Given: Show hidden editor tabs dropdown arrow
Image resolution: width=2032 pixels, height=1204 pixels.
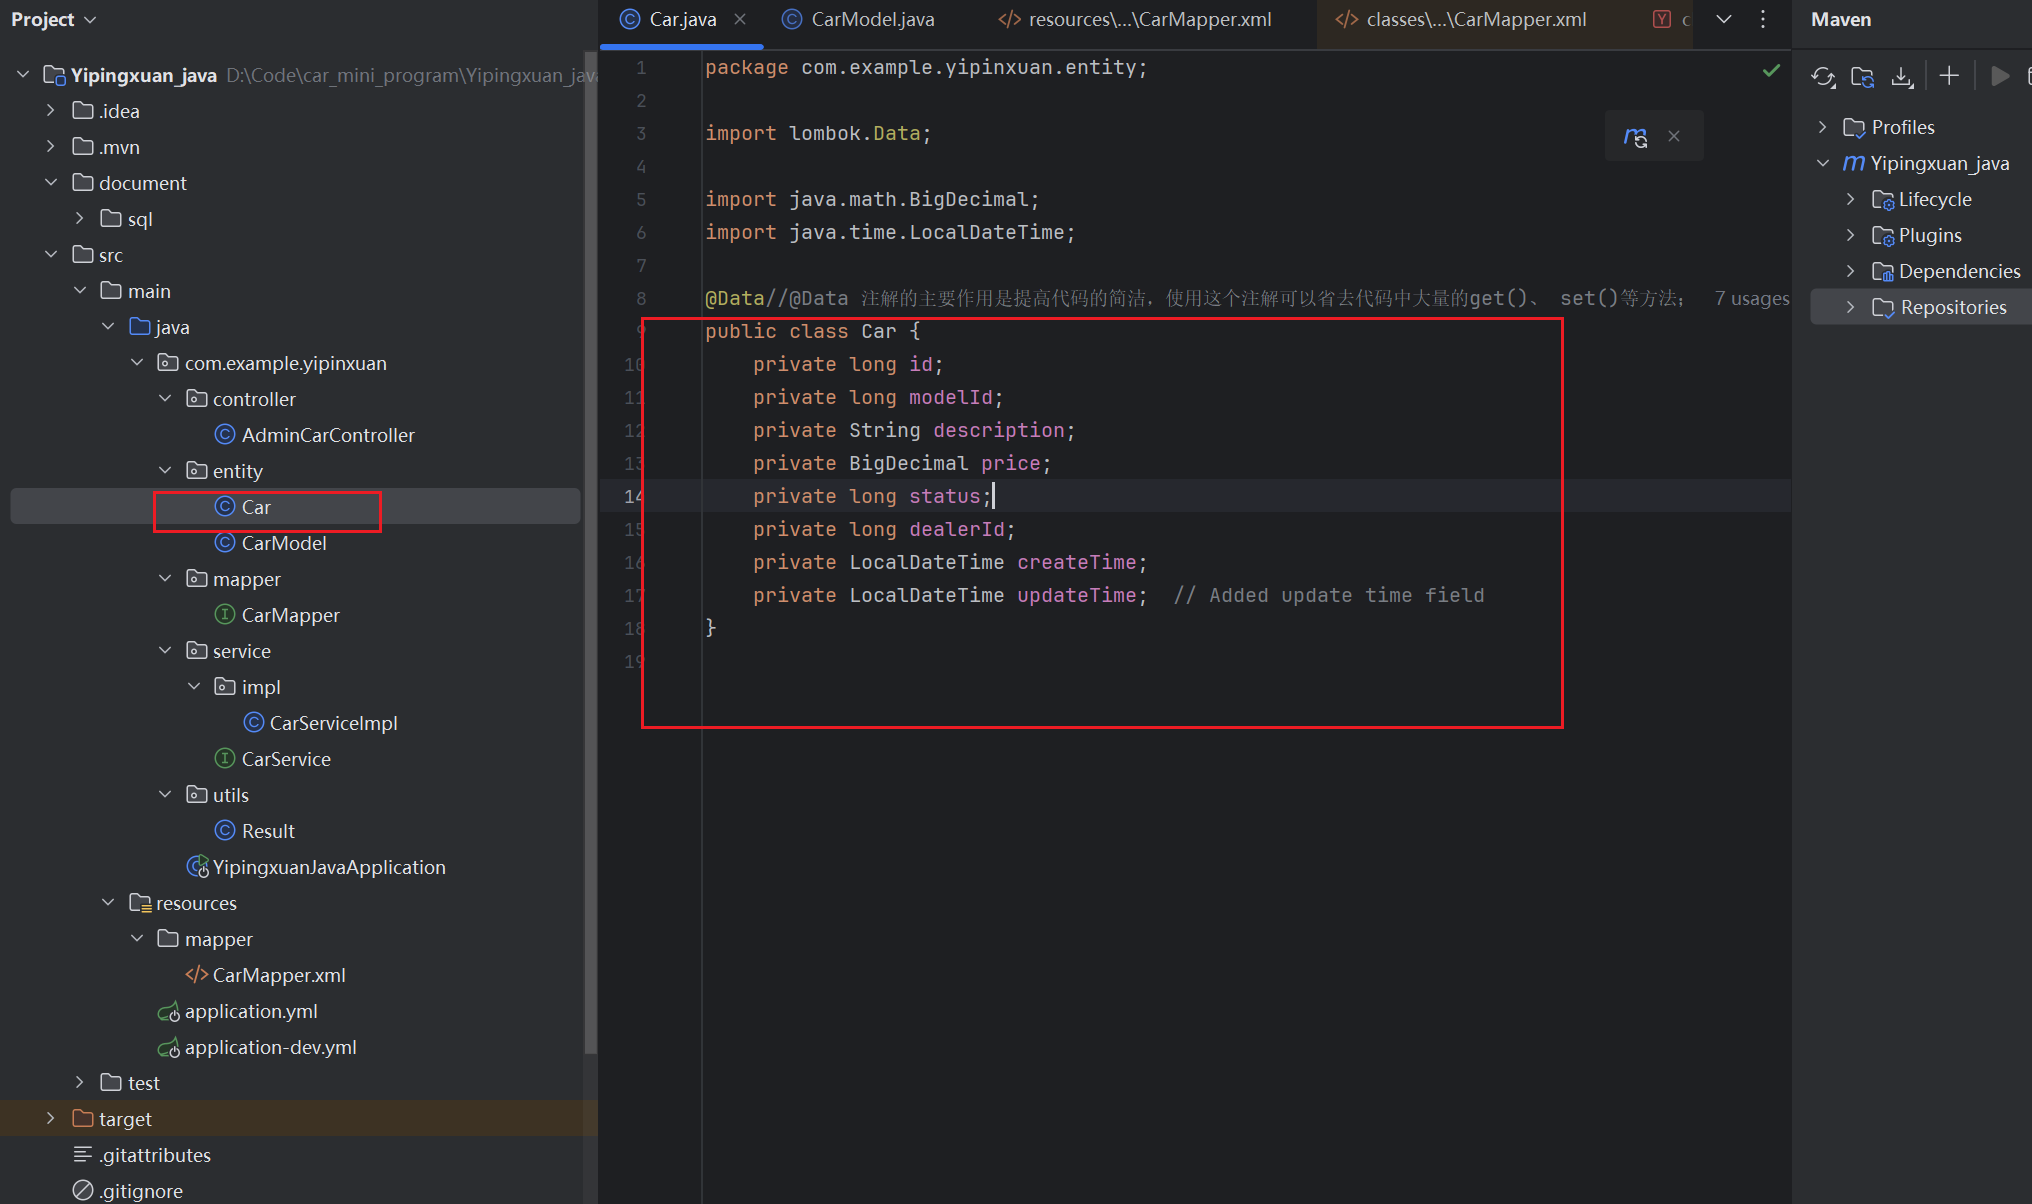Looking at the screenshot, I should [x=1724, y=19].
